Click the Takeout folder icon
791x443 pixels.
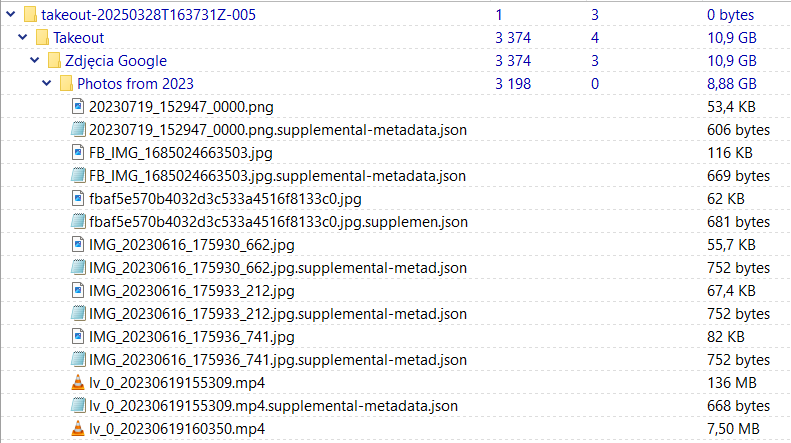click(41, 38)
